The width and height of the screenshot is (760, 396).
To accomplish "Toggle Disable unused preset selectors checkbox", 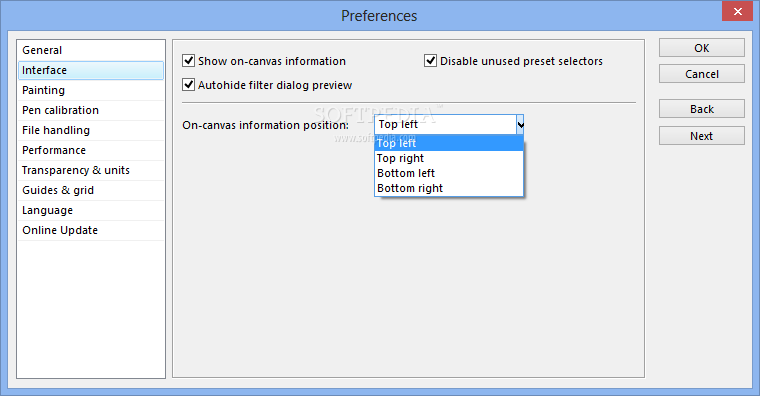I will tap(430, 61).
